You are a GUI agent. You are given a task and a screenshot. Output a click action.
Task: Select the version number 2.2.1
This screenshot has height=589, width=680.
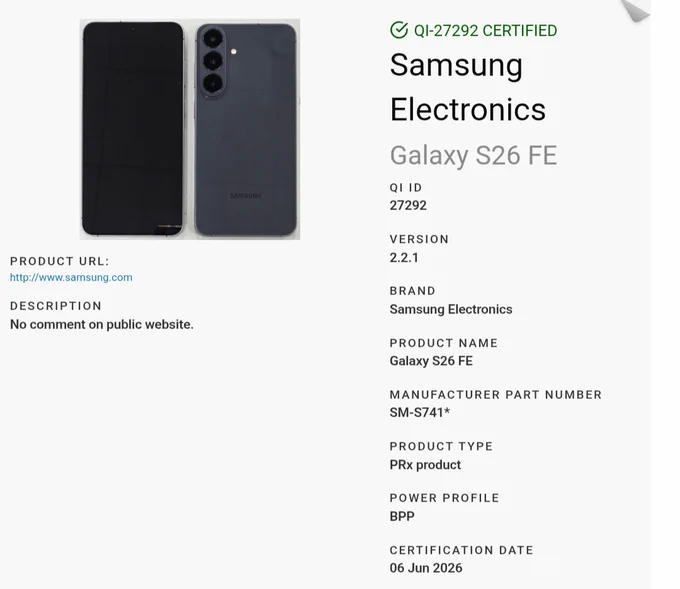[404, 258]
